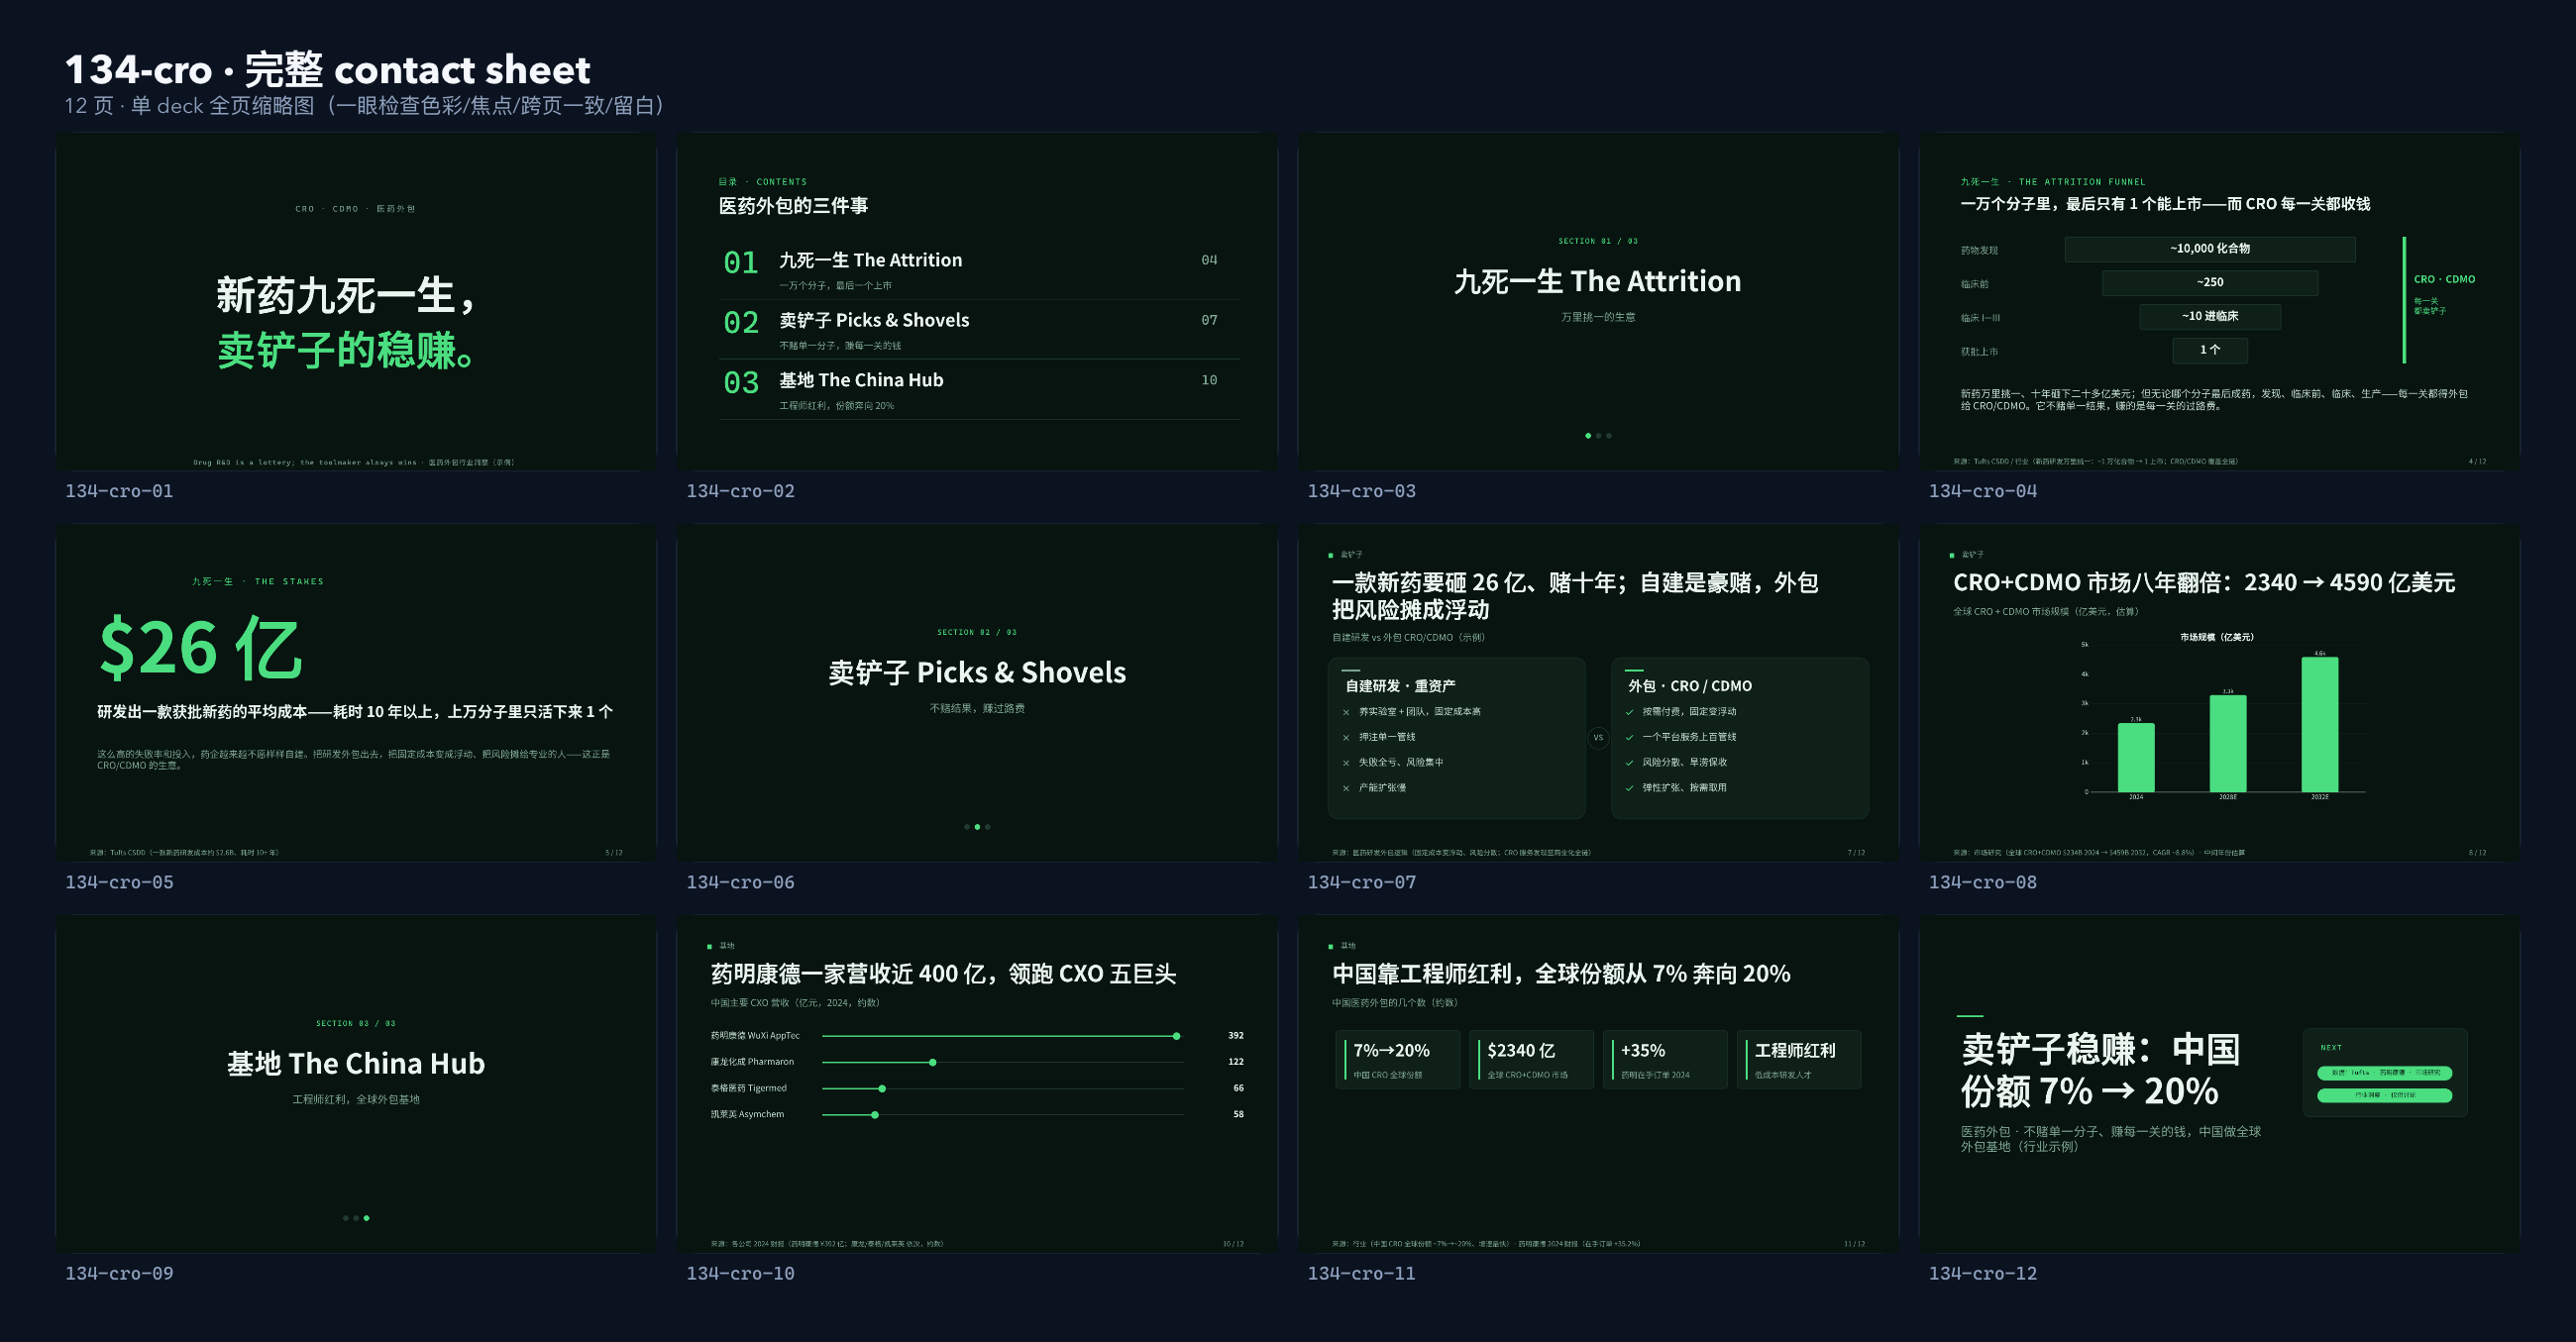Click the funnel bar ~250
The image size is (2576, 1342).
pos(2210,283)
